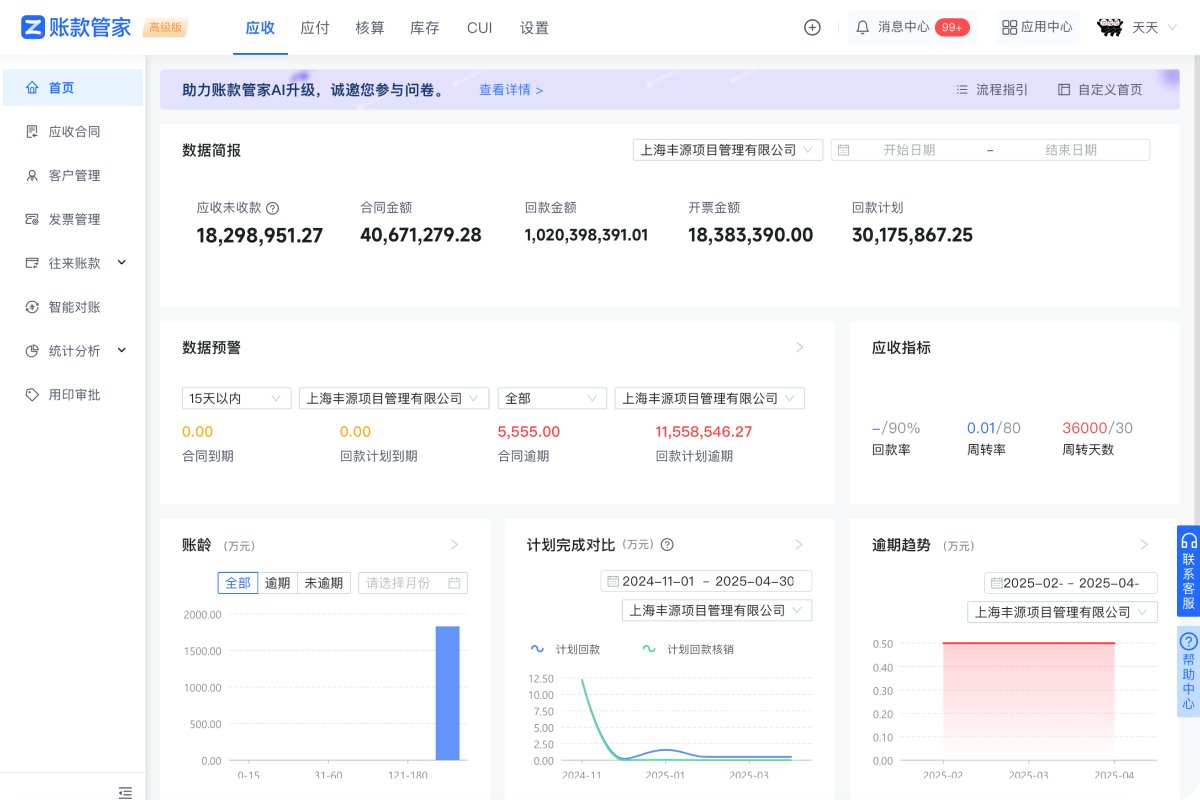Click 查看详情 link in banner
The image size is (1200, 800).
click(x=510, y=90)
